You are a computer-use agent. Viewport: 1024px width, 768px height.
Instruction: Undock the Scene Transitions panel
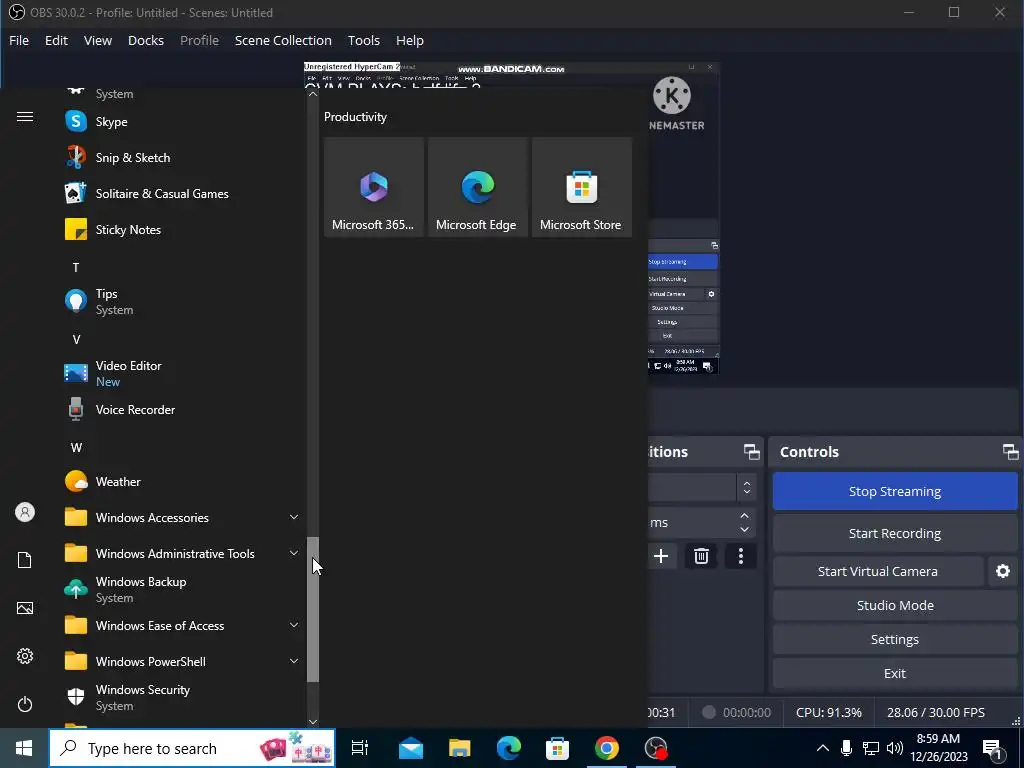[x=751, y=452]
